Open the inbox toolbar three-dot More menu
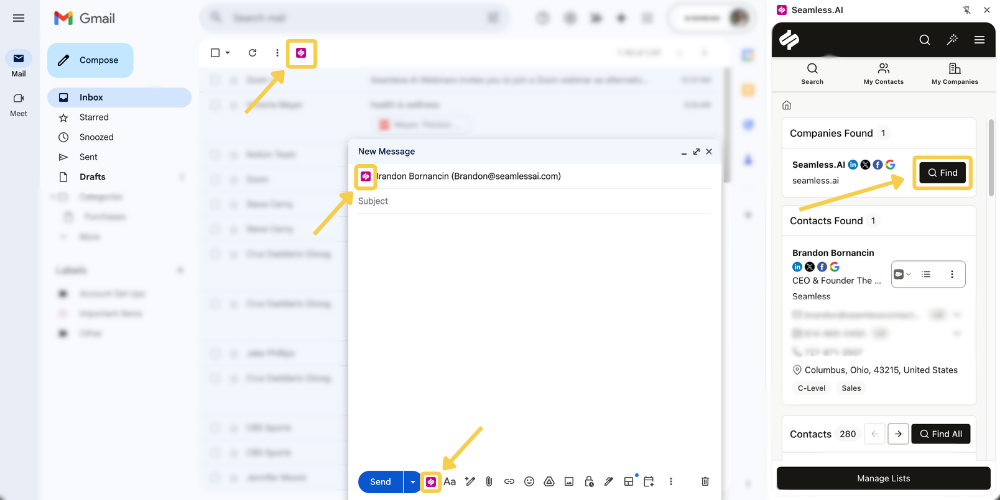The width and height of the screenshot is (1000, 500). pos(277,53)
